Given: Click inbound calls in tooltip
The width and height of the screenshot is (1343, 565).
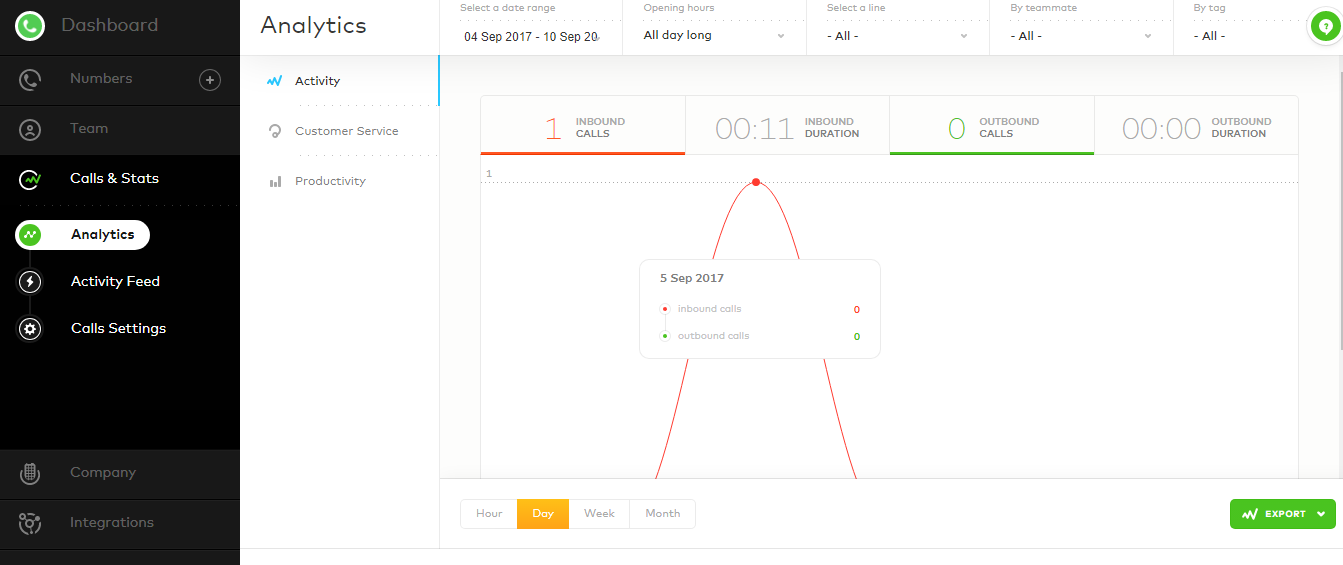Looking at the screenshot, I should (x=709, y=310).
